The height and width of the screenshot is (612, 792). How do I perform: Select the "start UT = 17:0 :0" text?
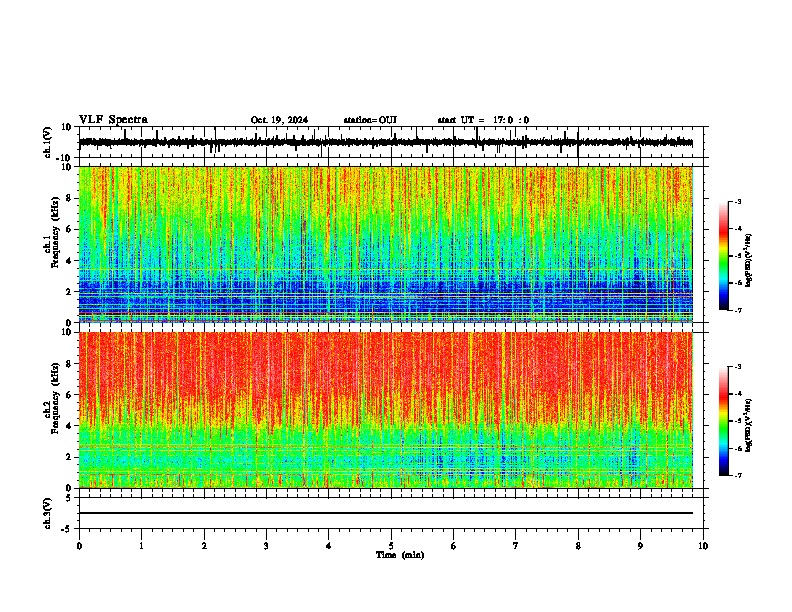click(483, 120)
